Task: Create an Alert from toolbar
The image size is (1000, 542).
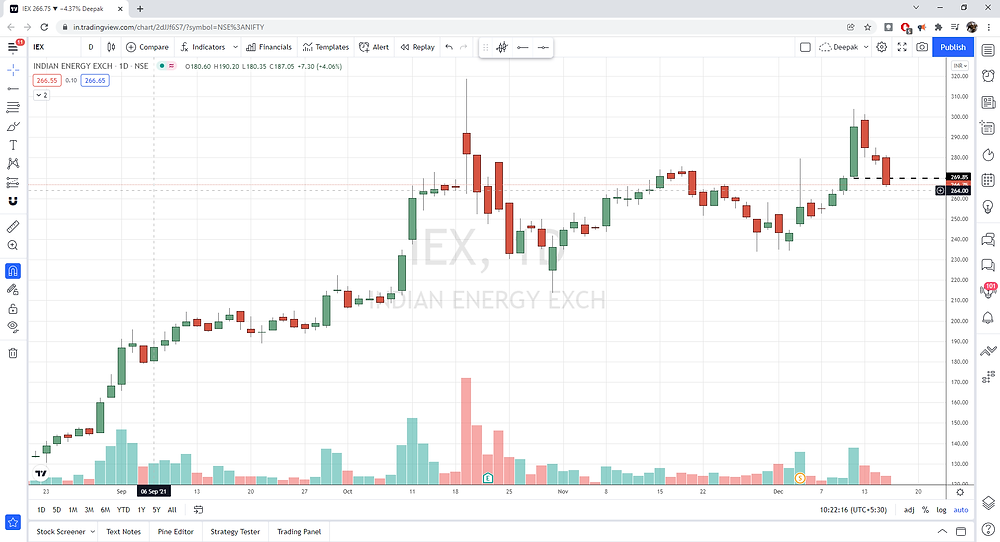Action: click(374, 47)
